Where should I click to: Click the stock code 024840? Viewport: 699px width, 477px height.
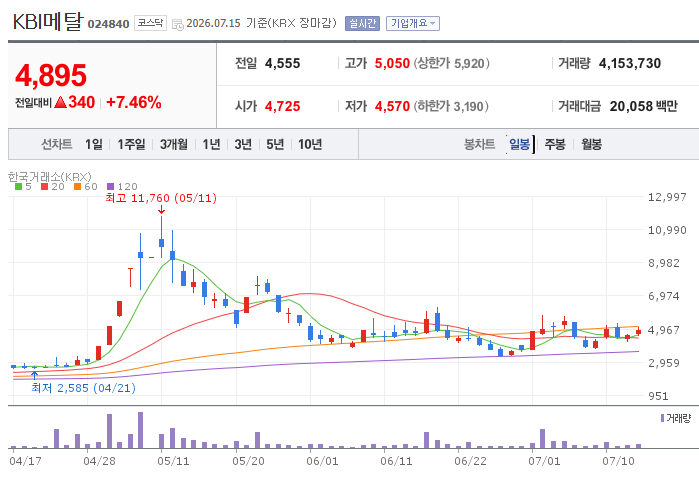coord(108,24)
